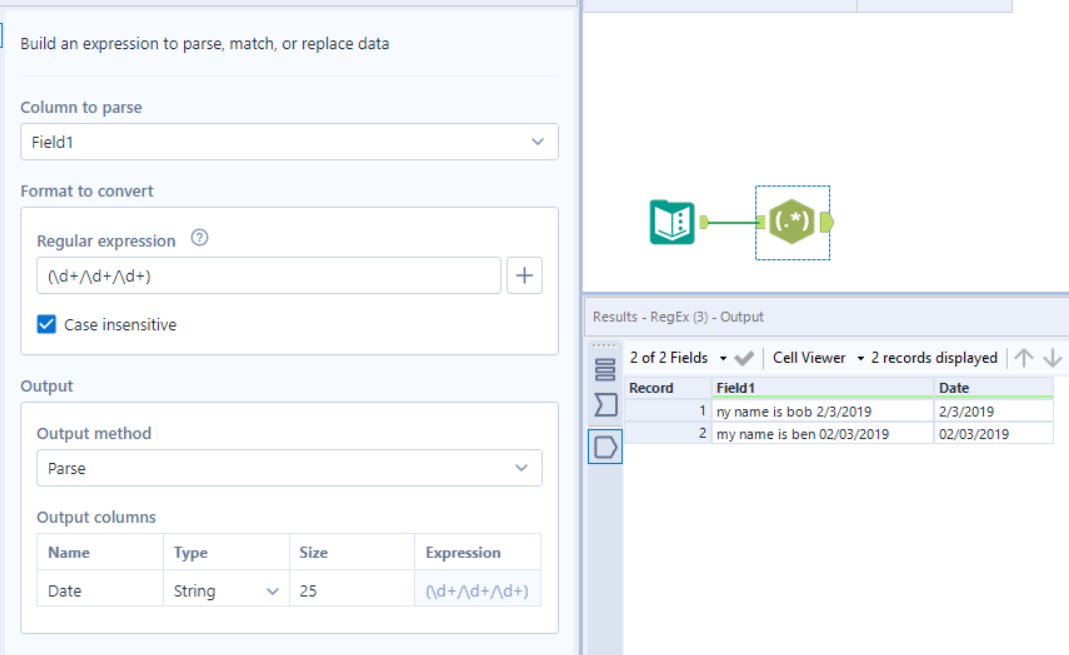Screen dimensions: 1069x655
Task: Open the Cell Viewer dropdown
Action: (x=860, y=357)
